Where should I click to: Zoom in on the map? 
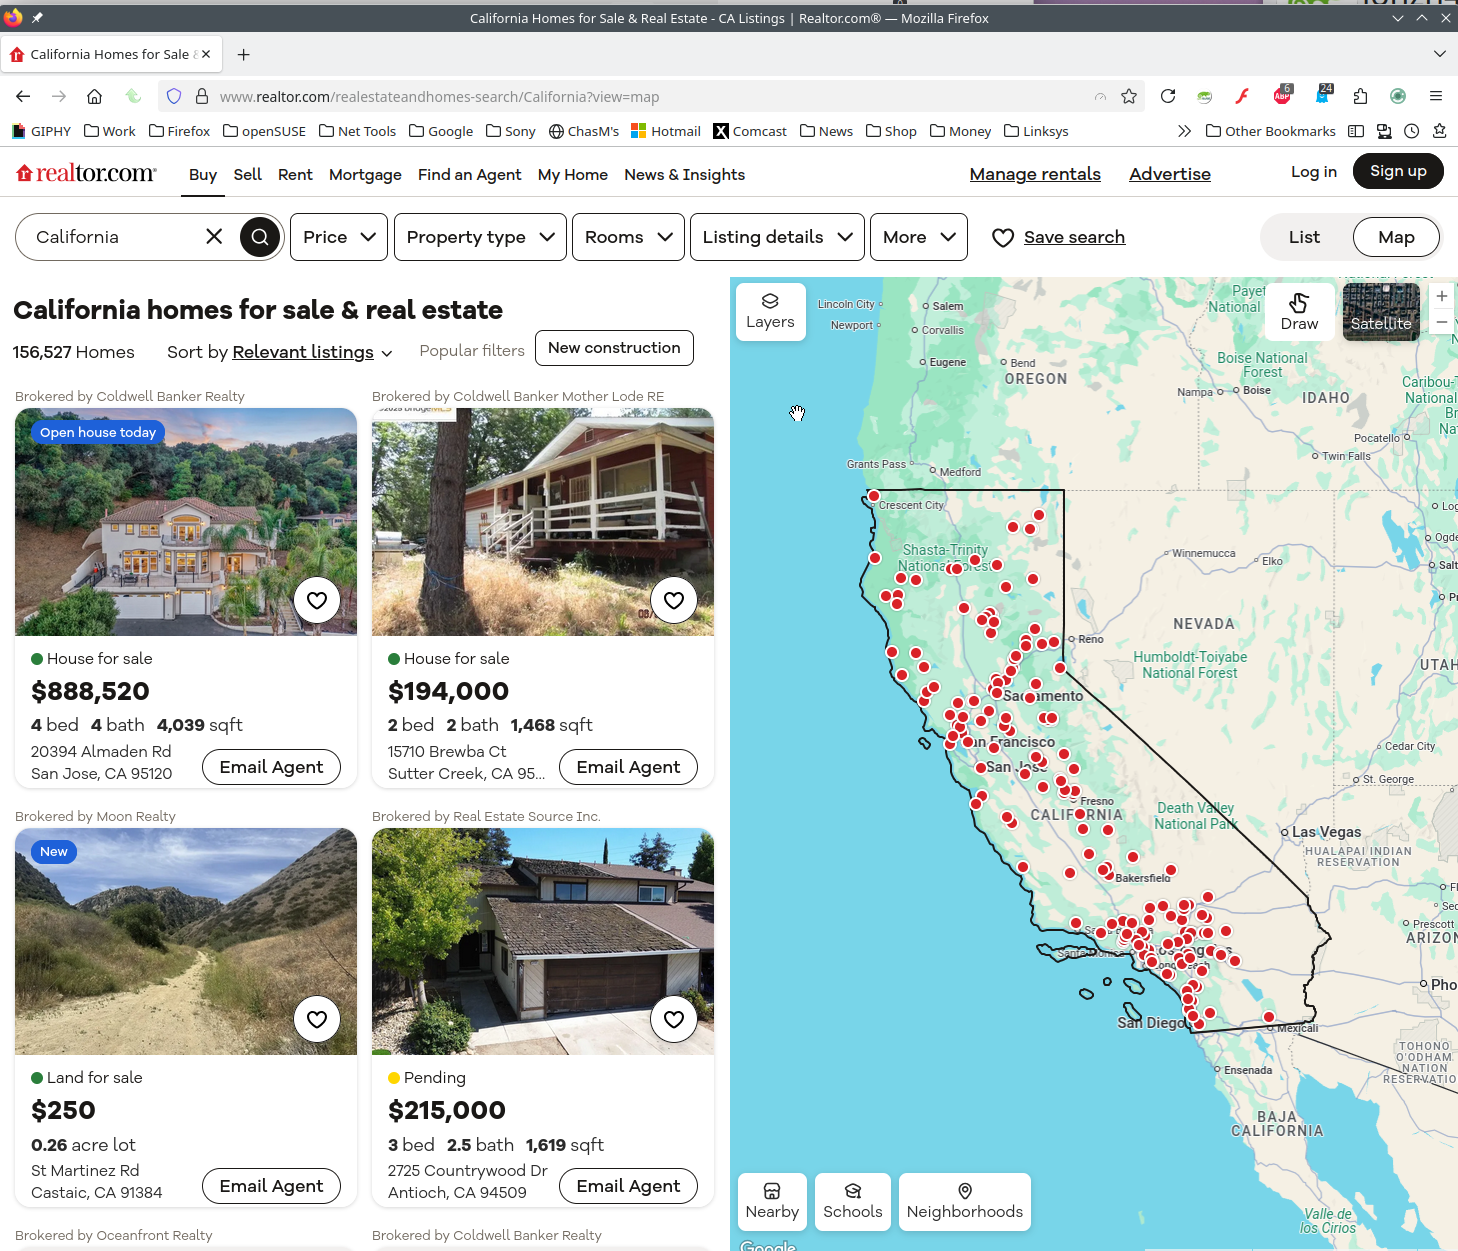(x=1441, y=296)
